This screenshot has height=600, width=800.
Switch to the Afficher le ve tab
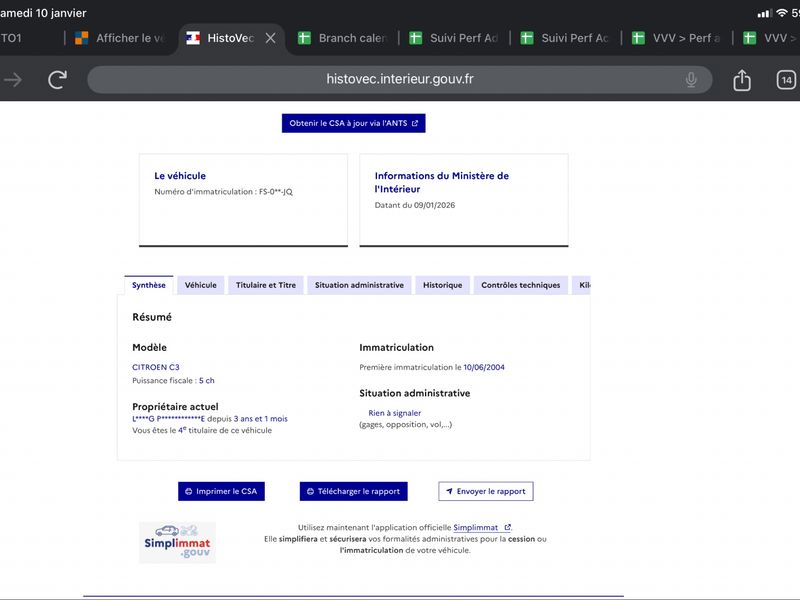tap(120, 38)
